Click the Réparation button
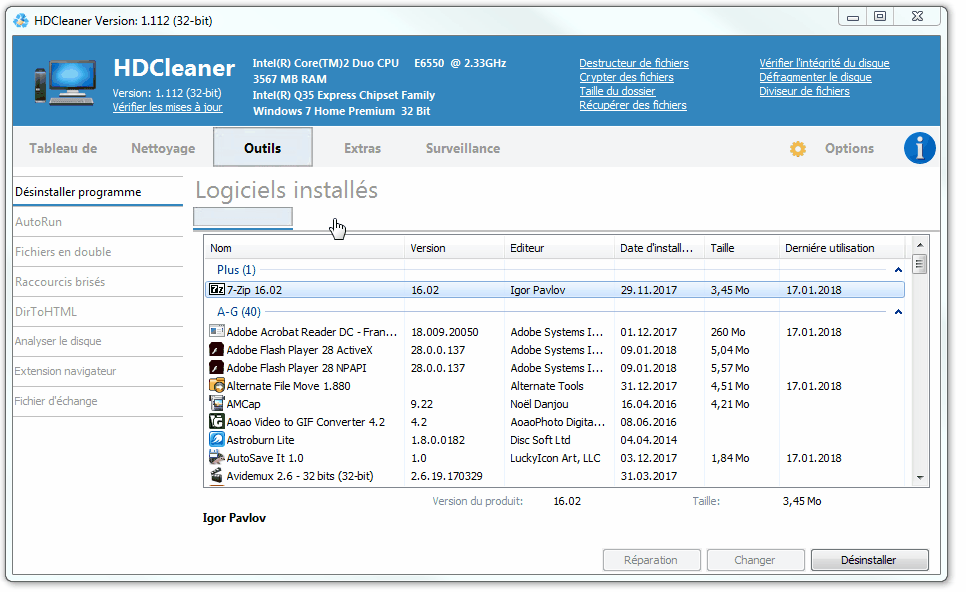Screen dimensions: 966x592 pyautogui.click(x=651, y=560)
